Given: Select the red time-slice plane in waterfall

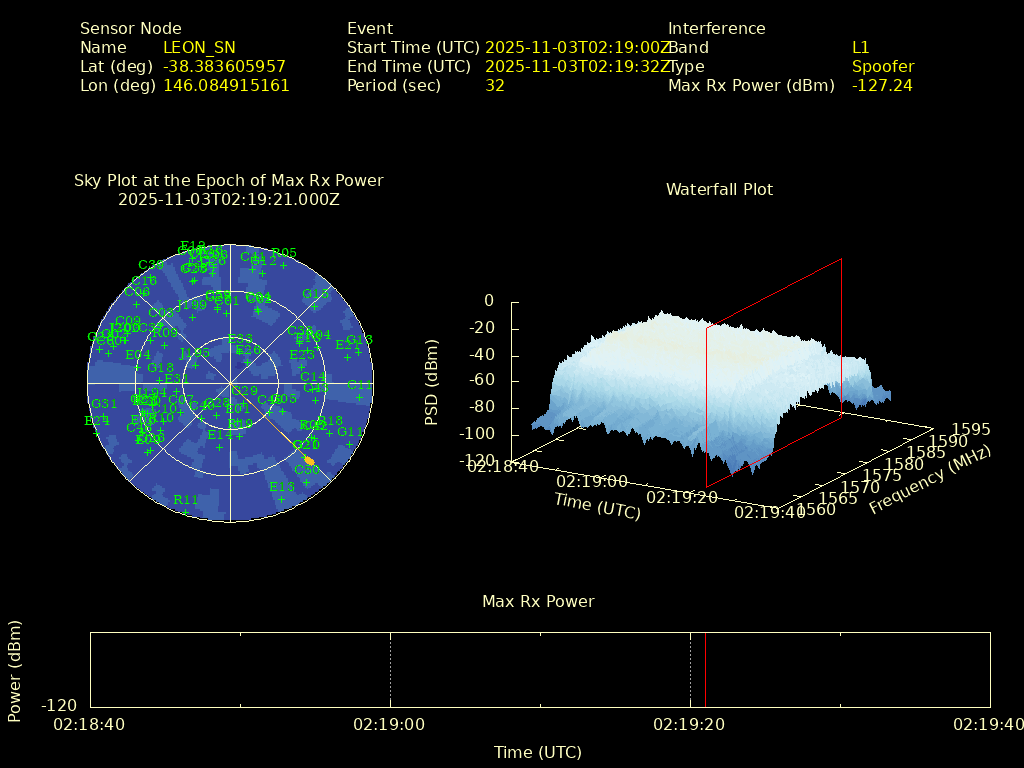Looking at the screenshot, I should [774, 372].
